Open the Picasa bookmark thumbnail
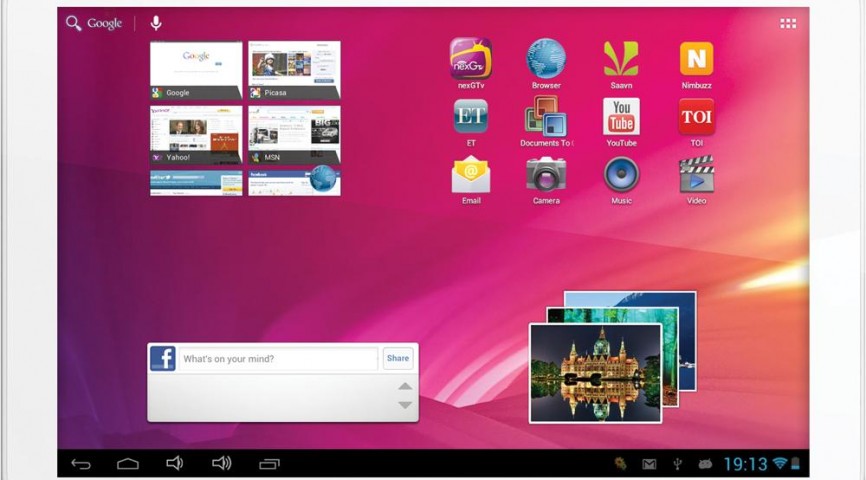Image resolution: width=866 pixels, height=480 pixels. tap(294, 69)
